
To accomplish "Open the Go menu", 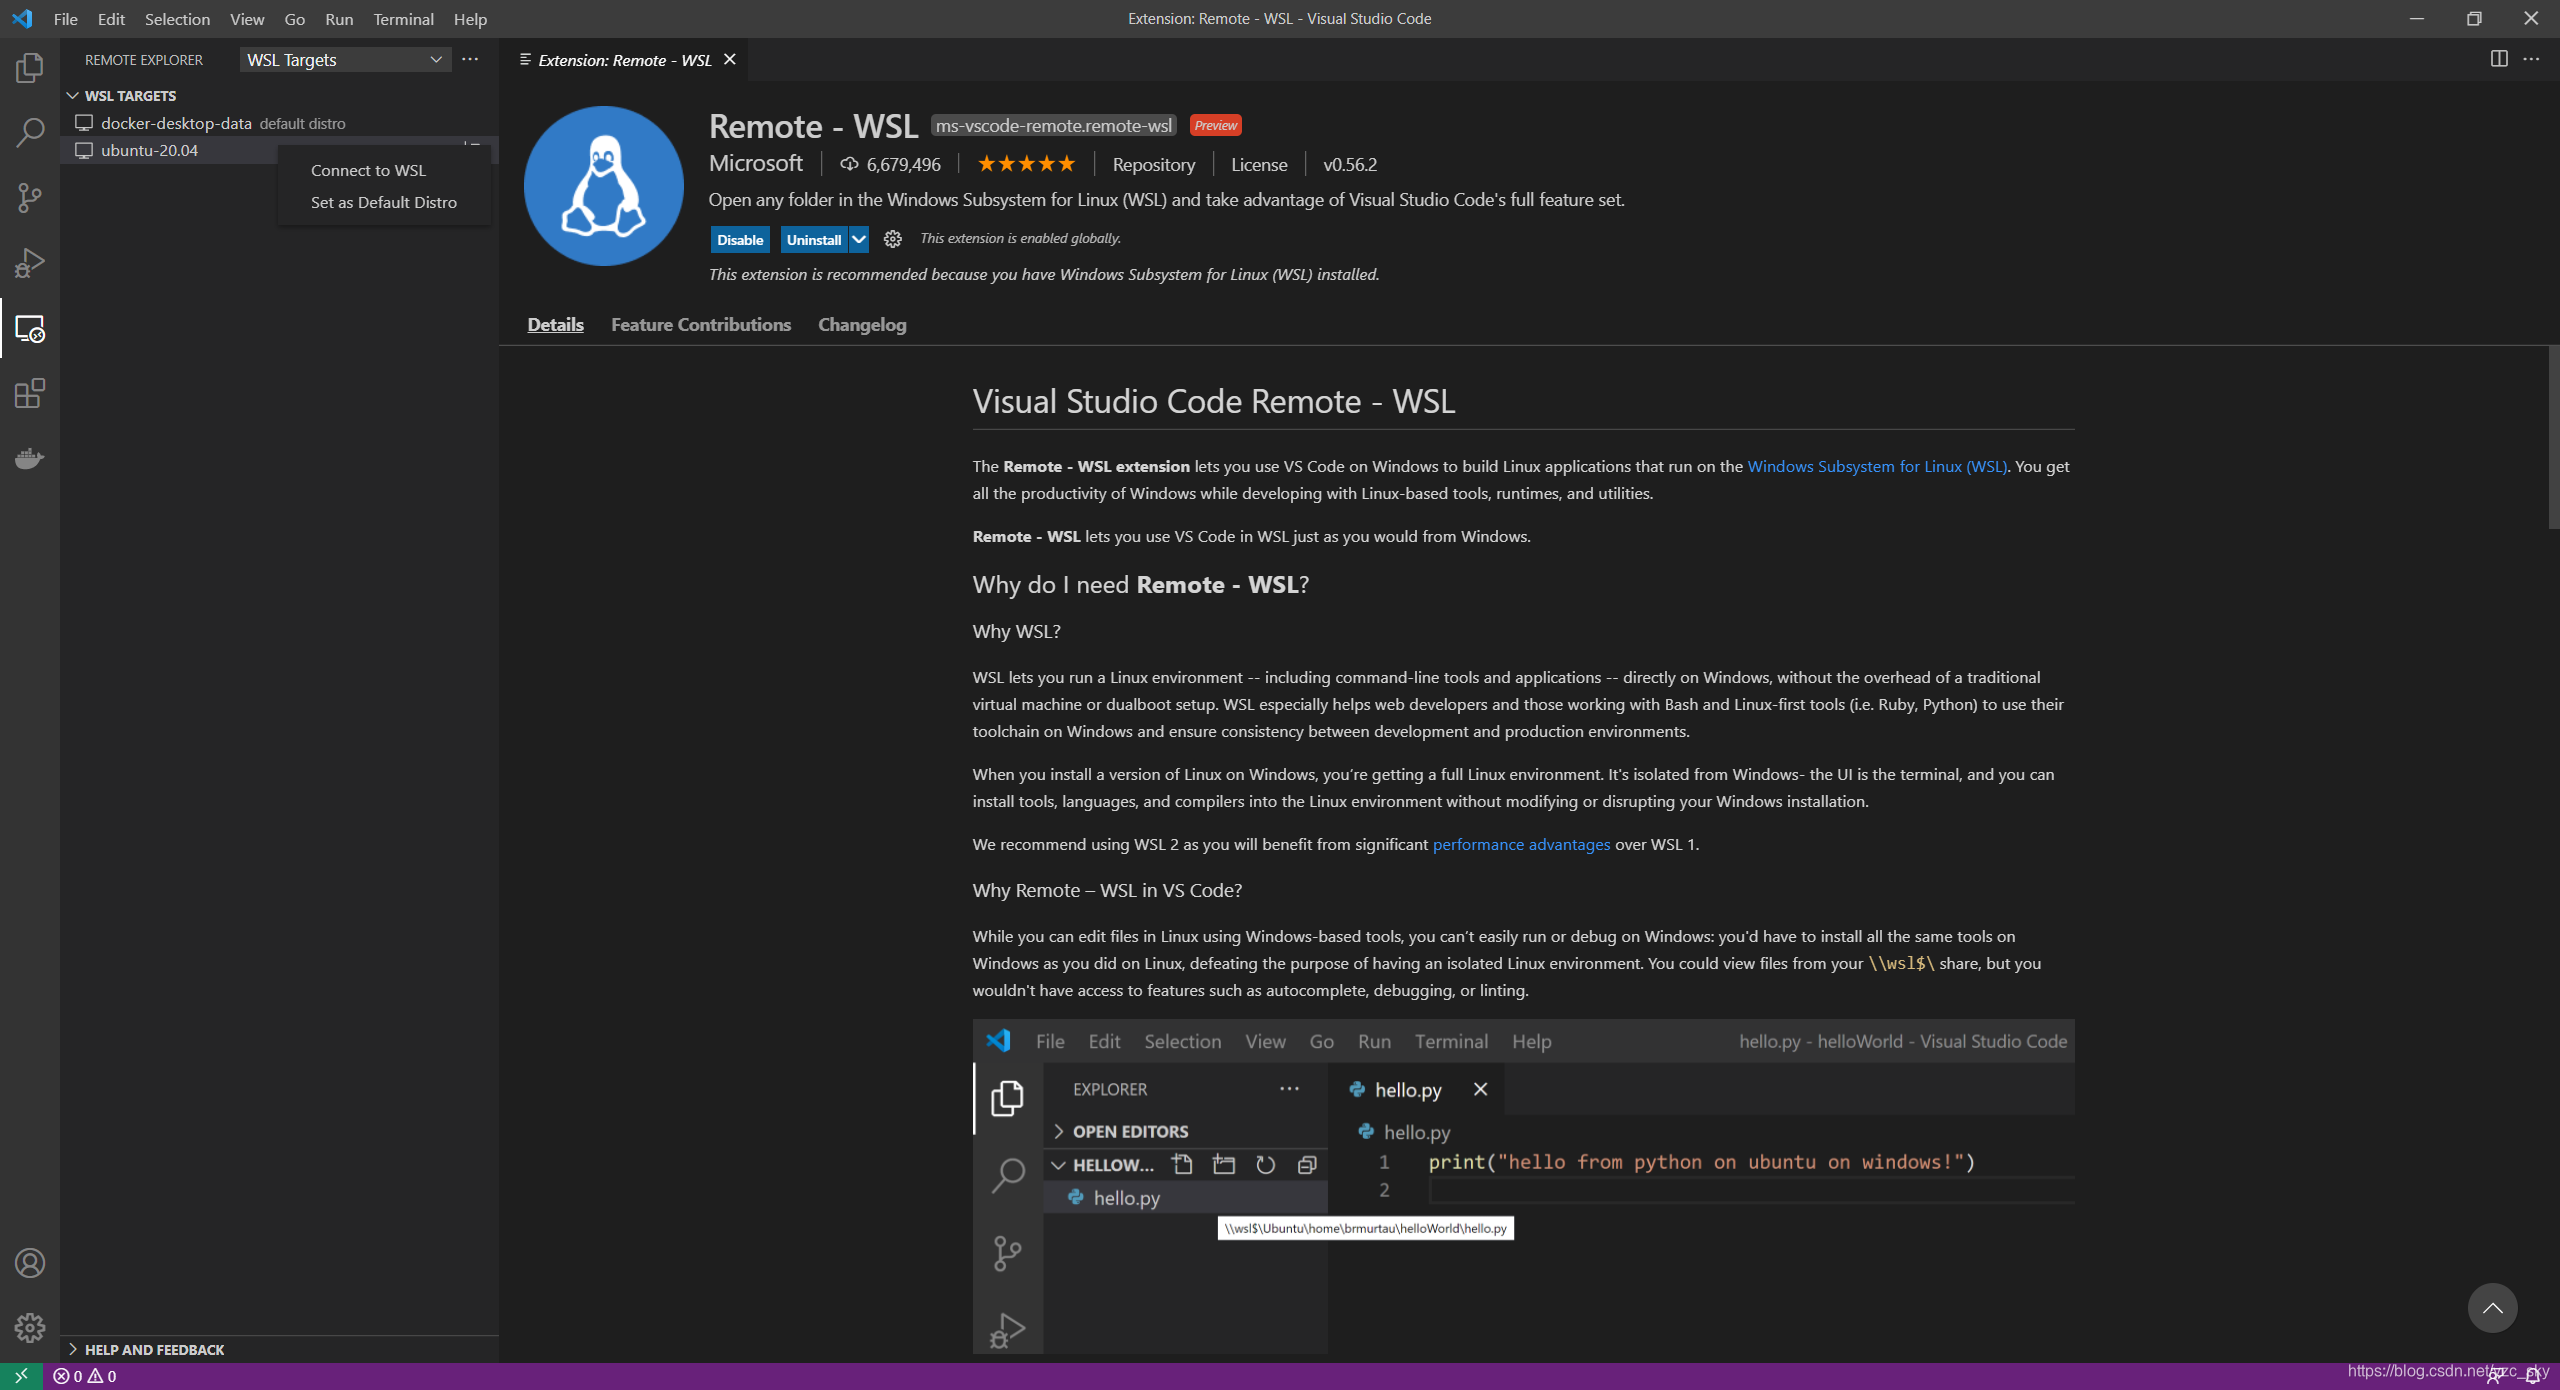I will coord(294,19).
